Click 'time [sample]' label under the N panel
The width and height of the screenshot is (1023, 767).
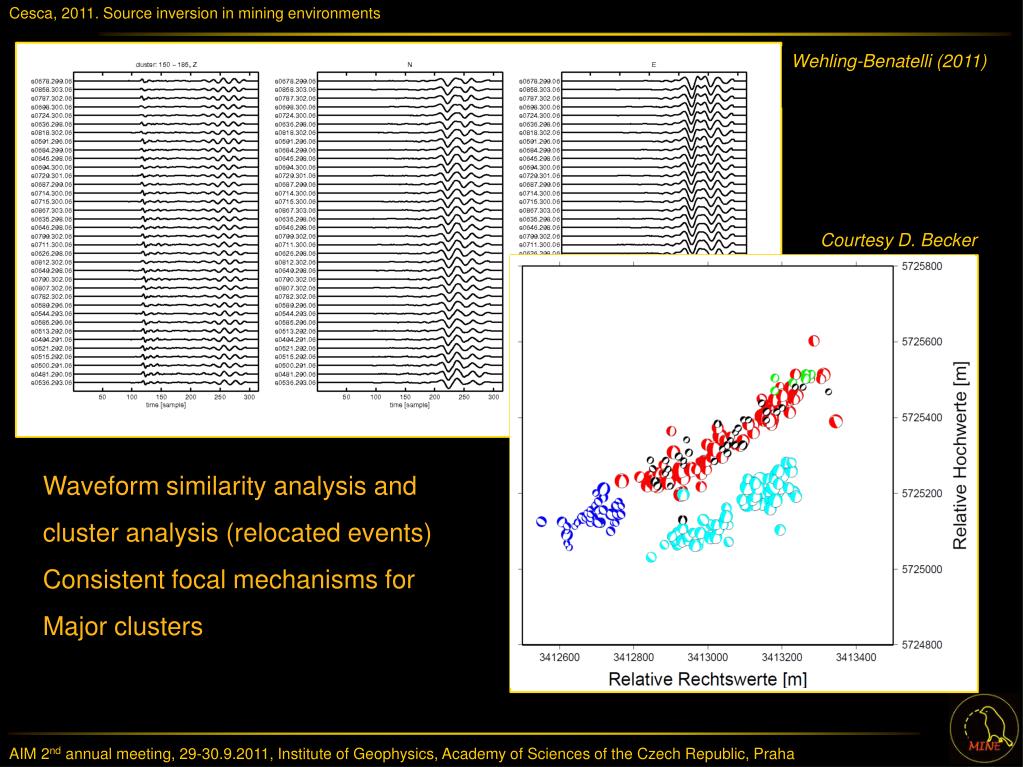410,405
